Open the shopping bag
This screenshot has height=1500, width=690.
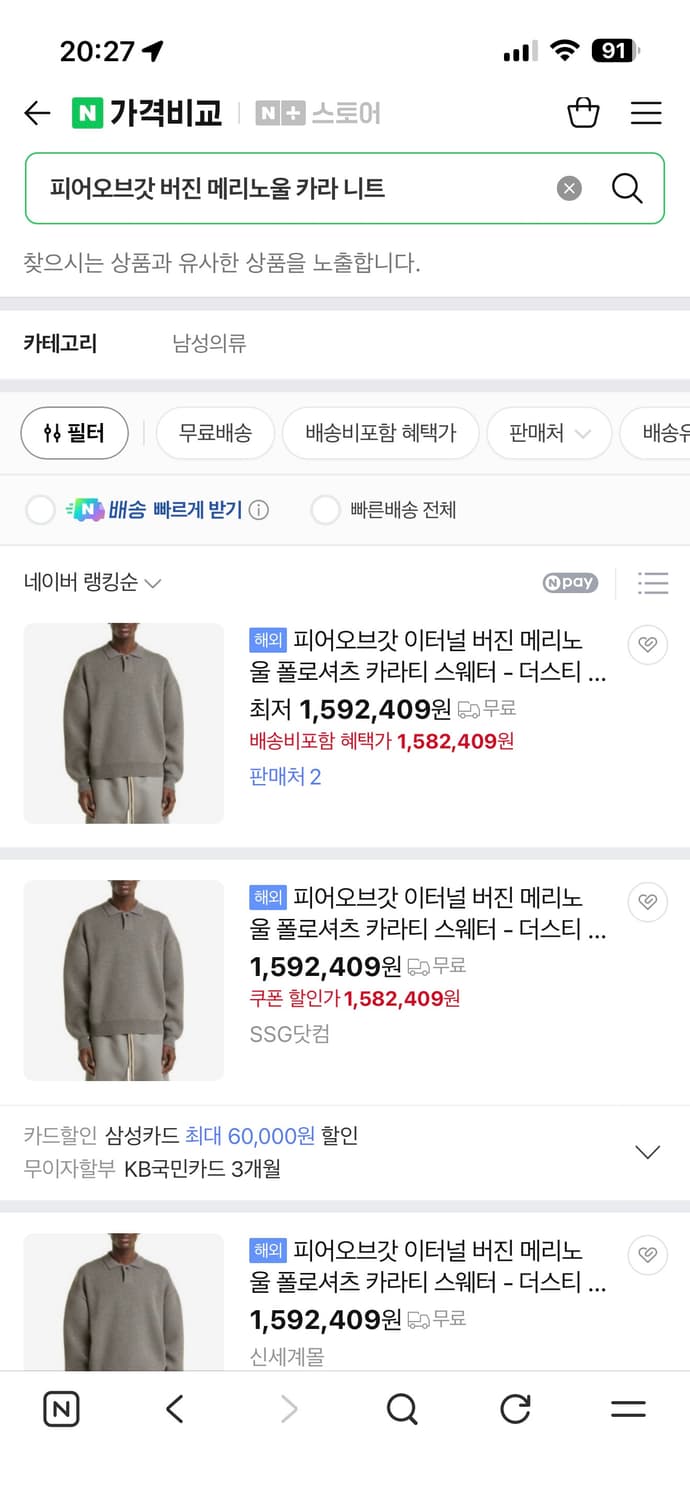(584, 113)
